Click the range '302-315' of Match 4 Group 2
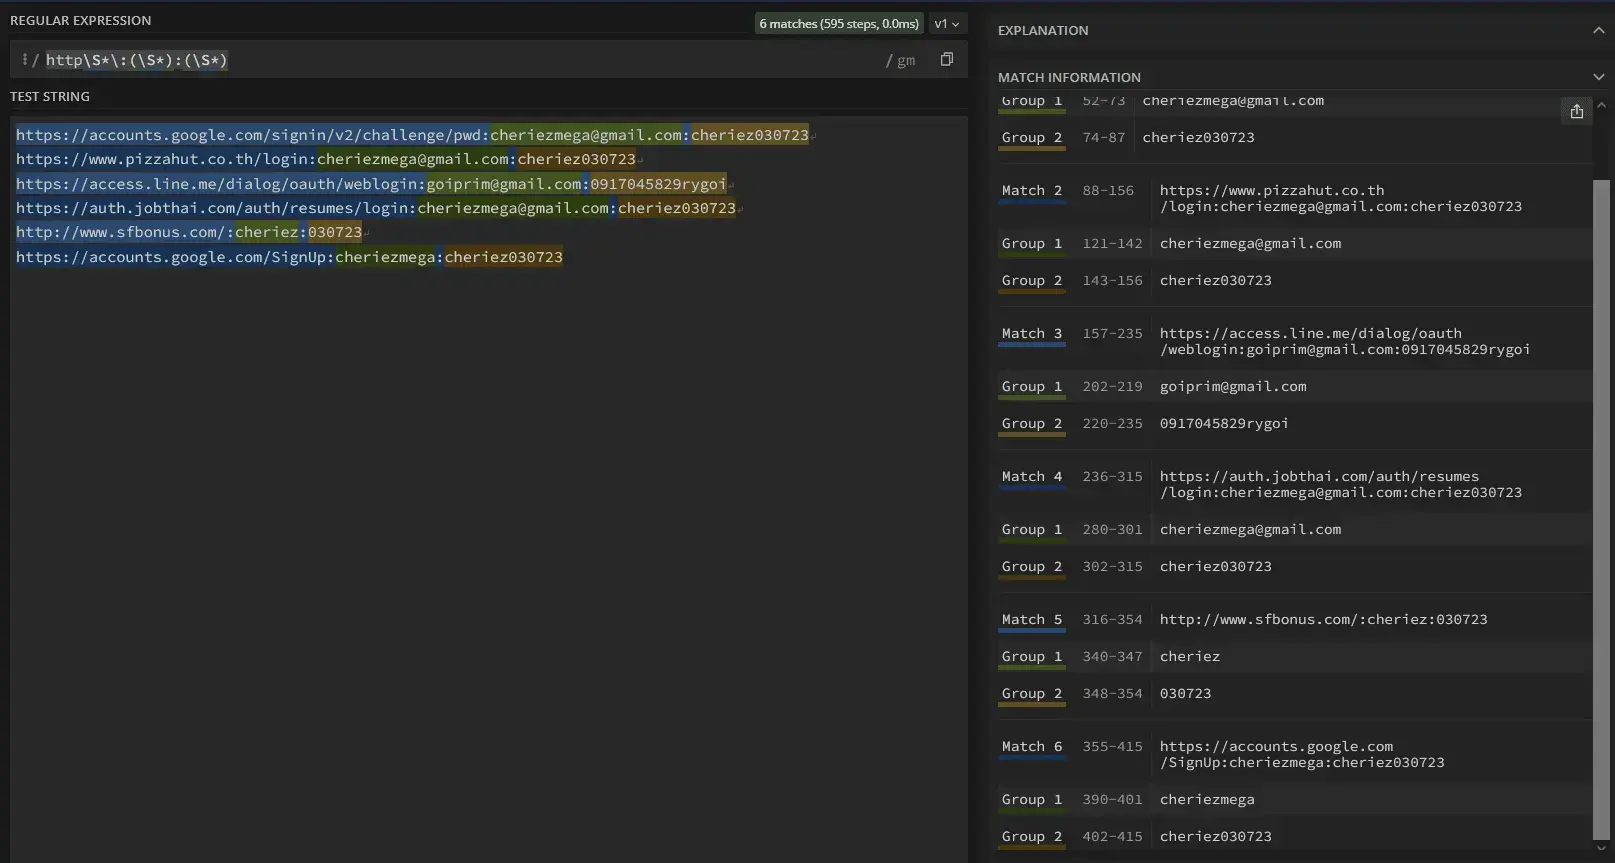 click(1112, 566)
